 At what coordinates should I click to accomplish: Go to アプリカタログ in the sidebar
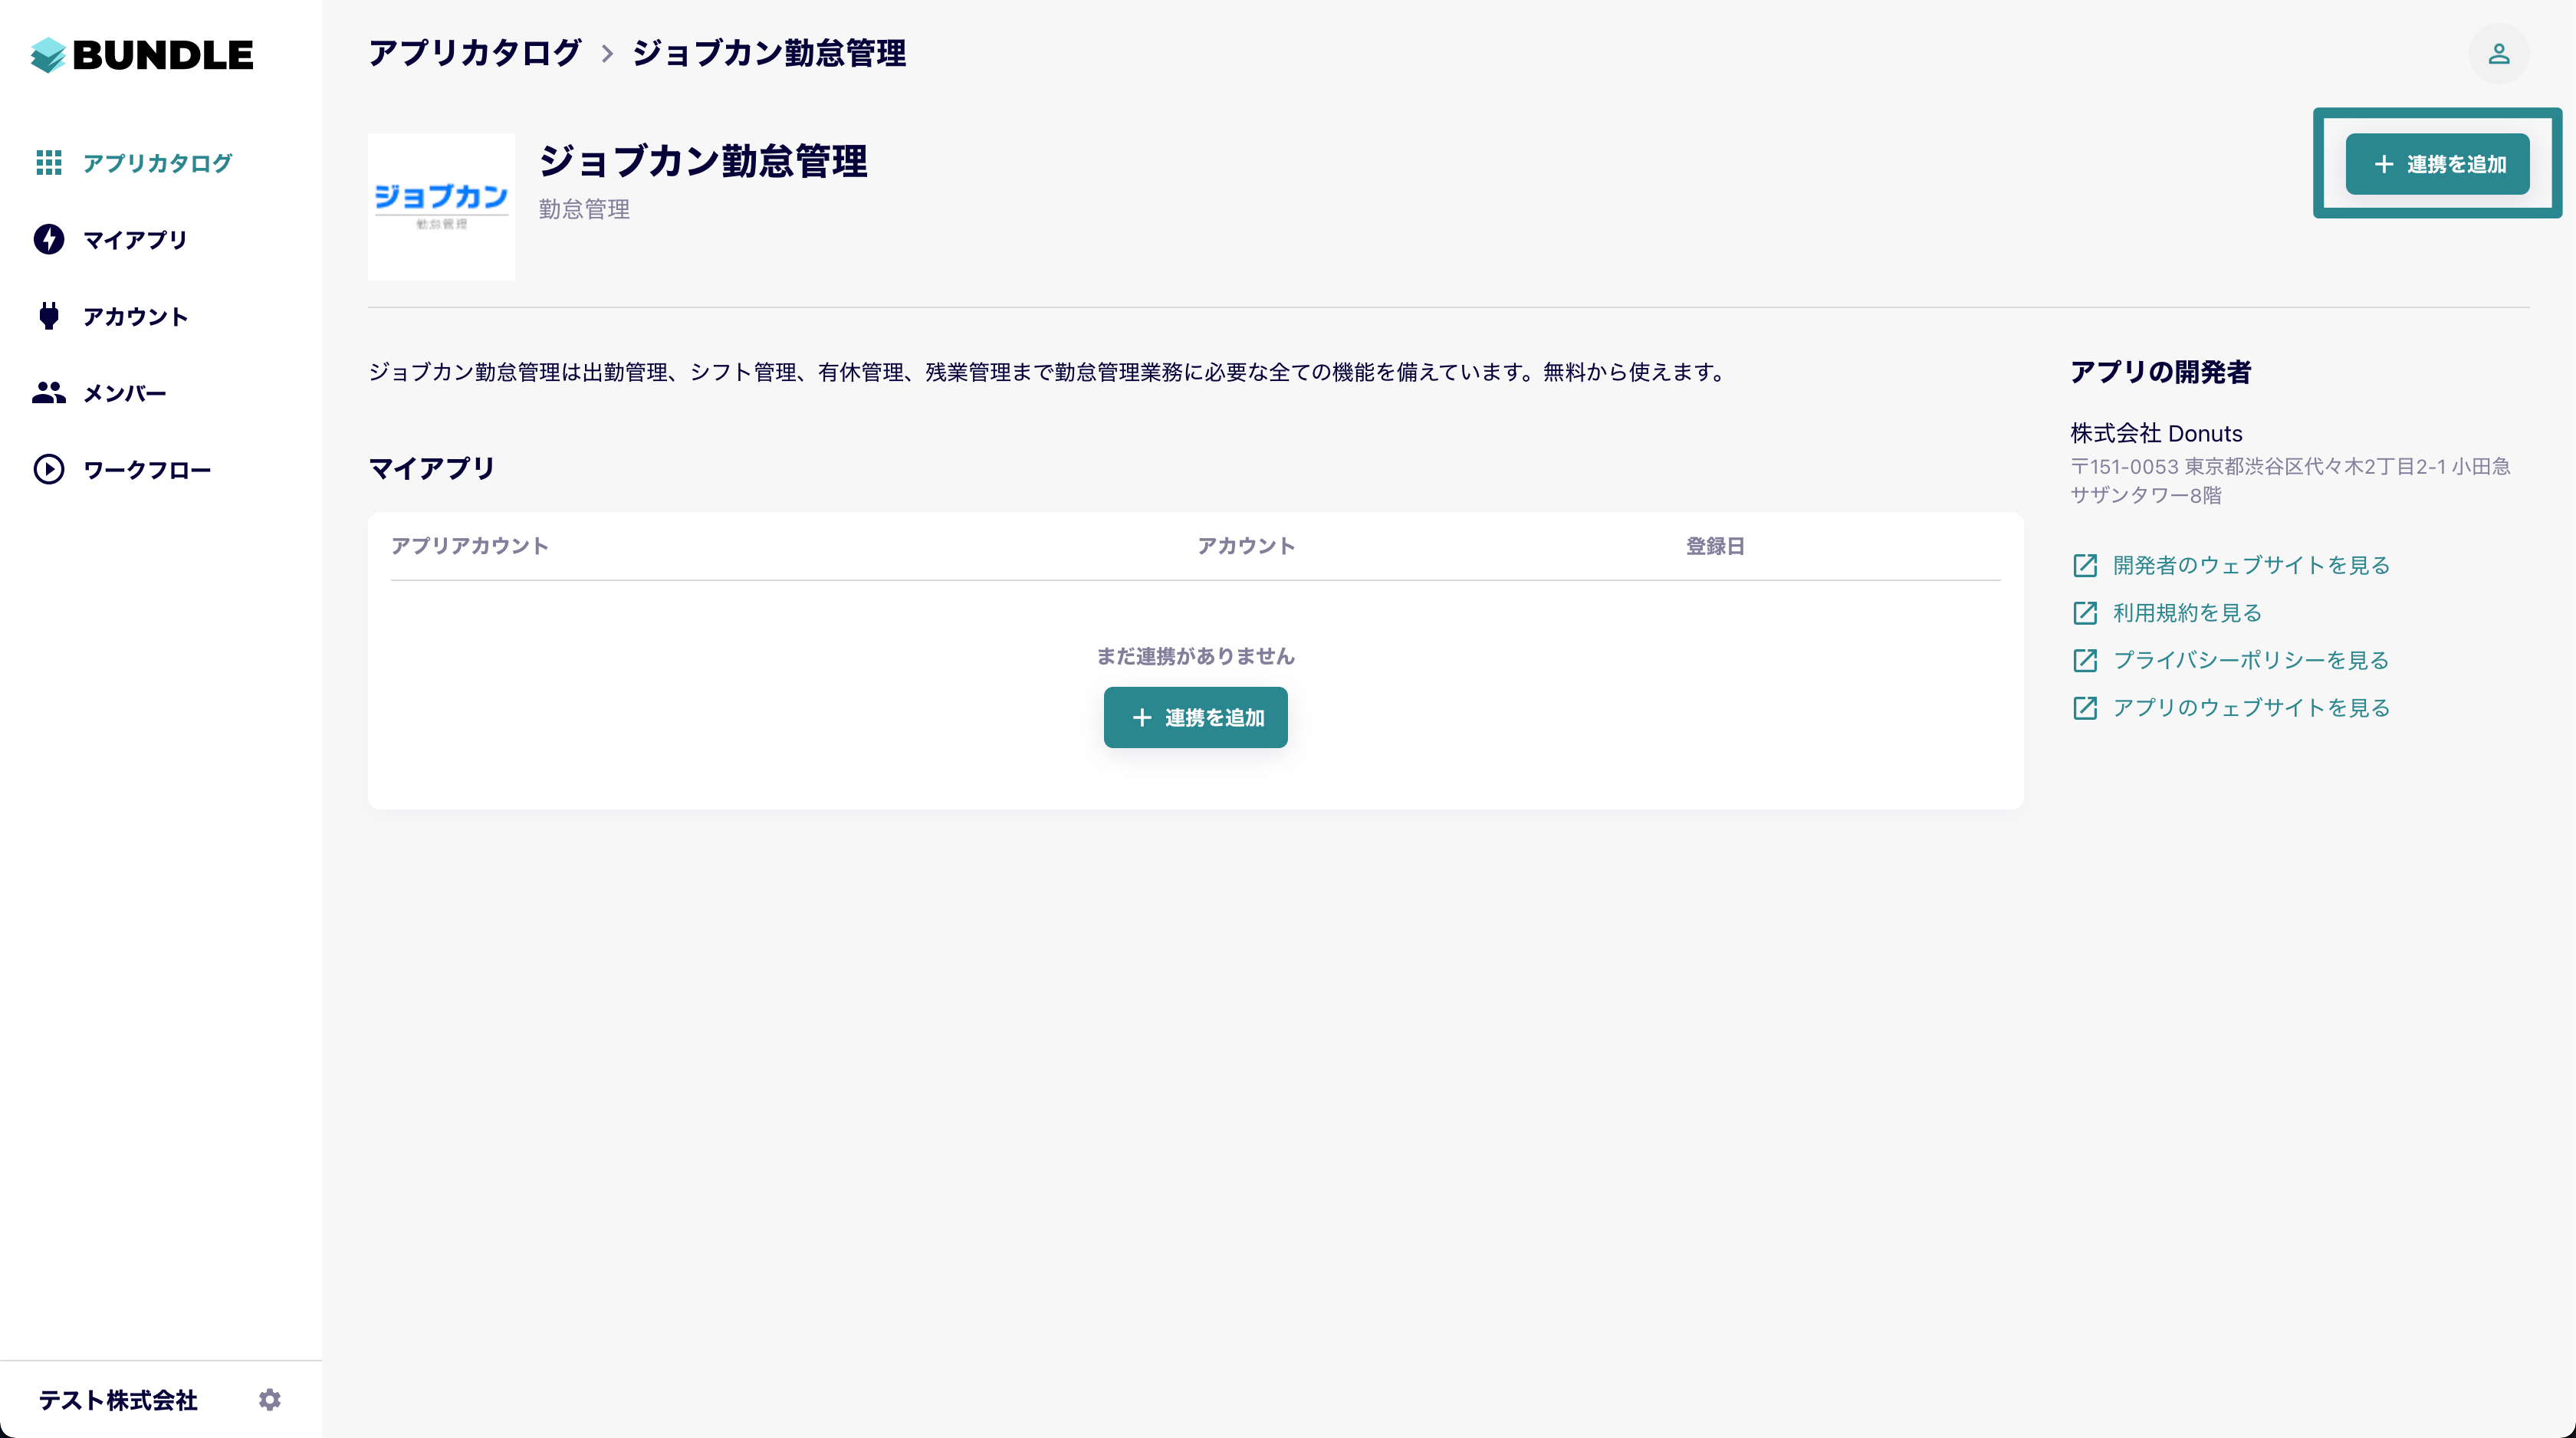click(x=158, y=163)
